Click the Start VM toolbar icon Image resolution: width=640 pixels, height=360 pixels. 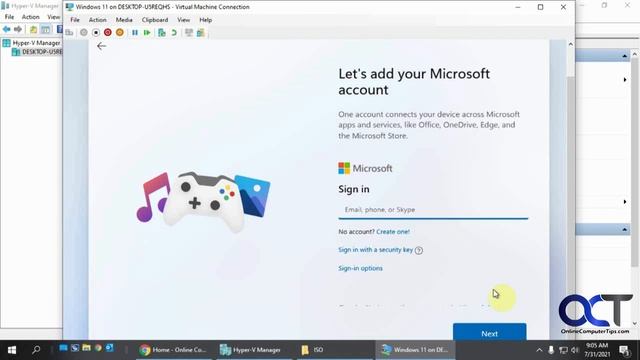tap(84, 33)
